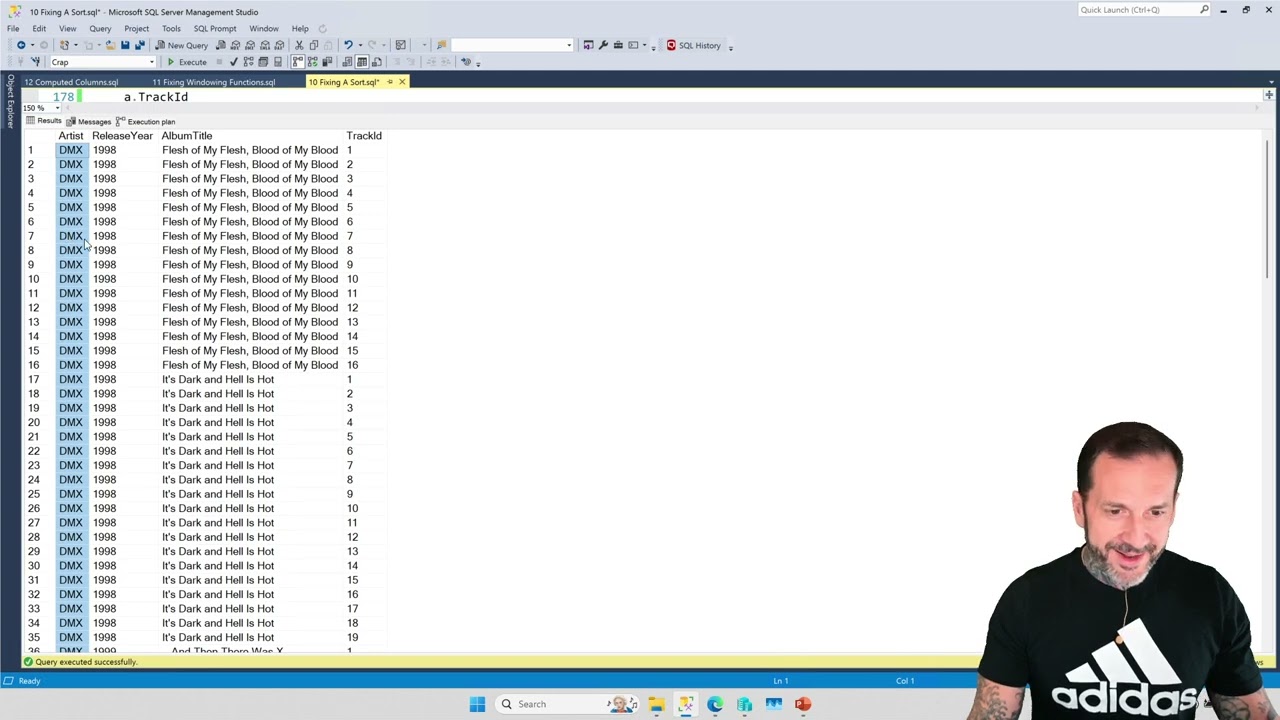Open the find combo box dropdown

point(569,45)
